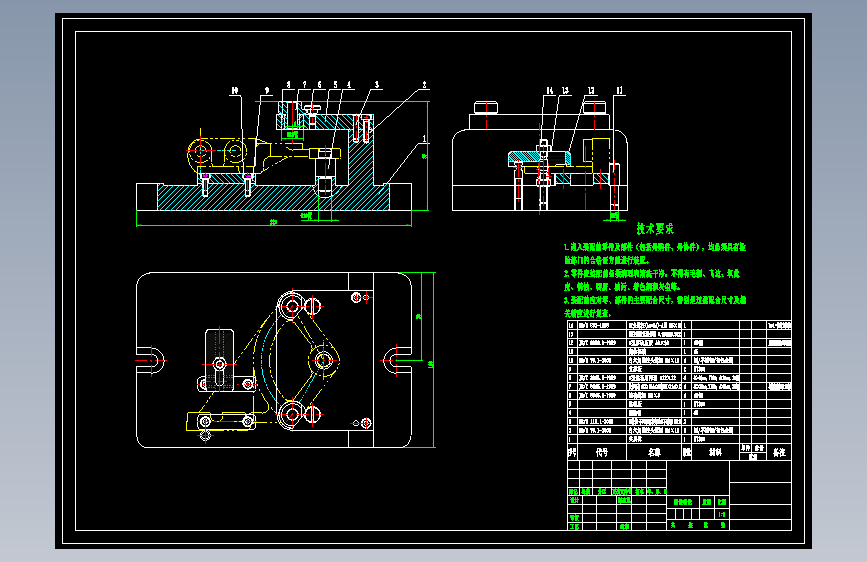Select the '材料' column header in parts list
Screen dimensions: 867x562
[715, 452]
